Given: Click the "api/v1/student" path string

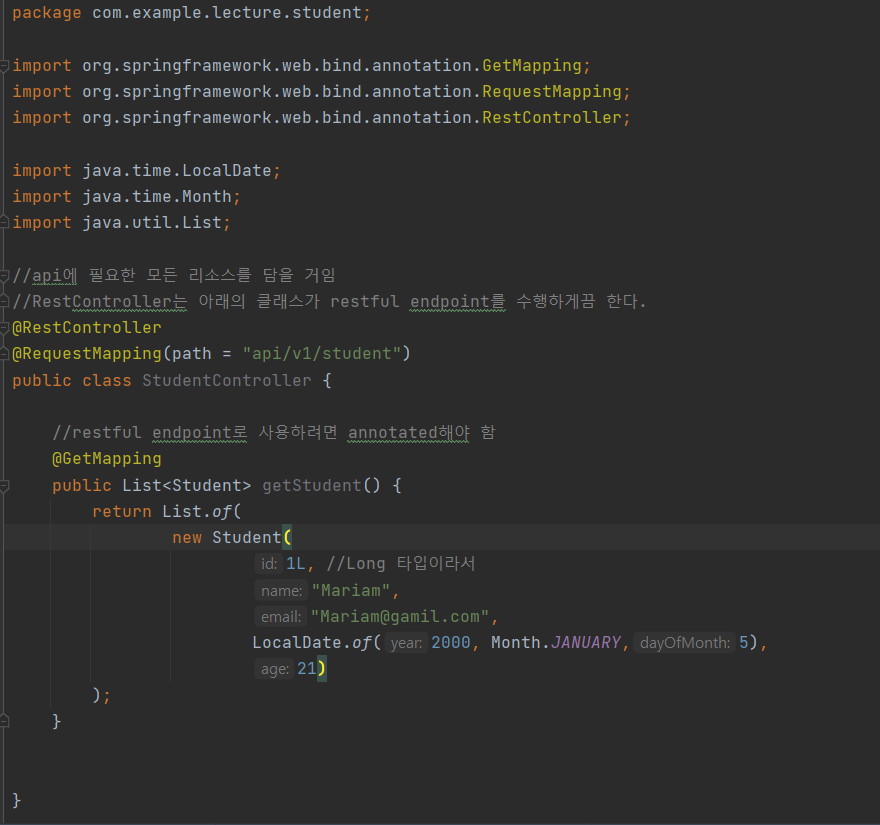Looking at the screenshot, I should tap(322, 354).
